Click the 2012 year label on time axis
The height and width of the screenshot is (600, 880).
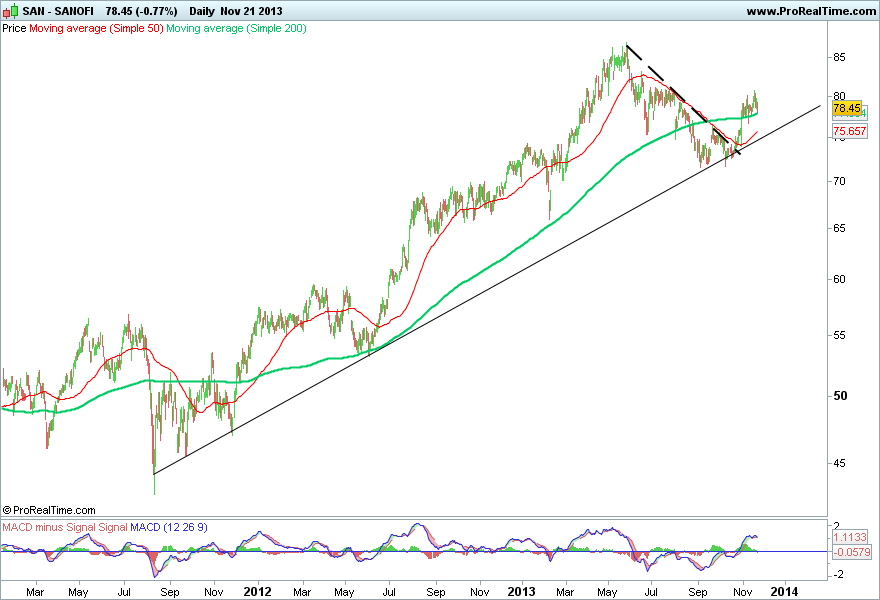[x=258, y=592]
